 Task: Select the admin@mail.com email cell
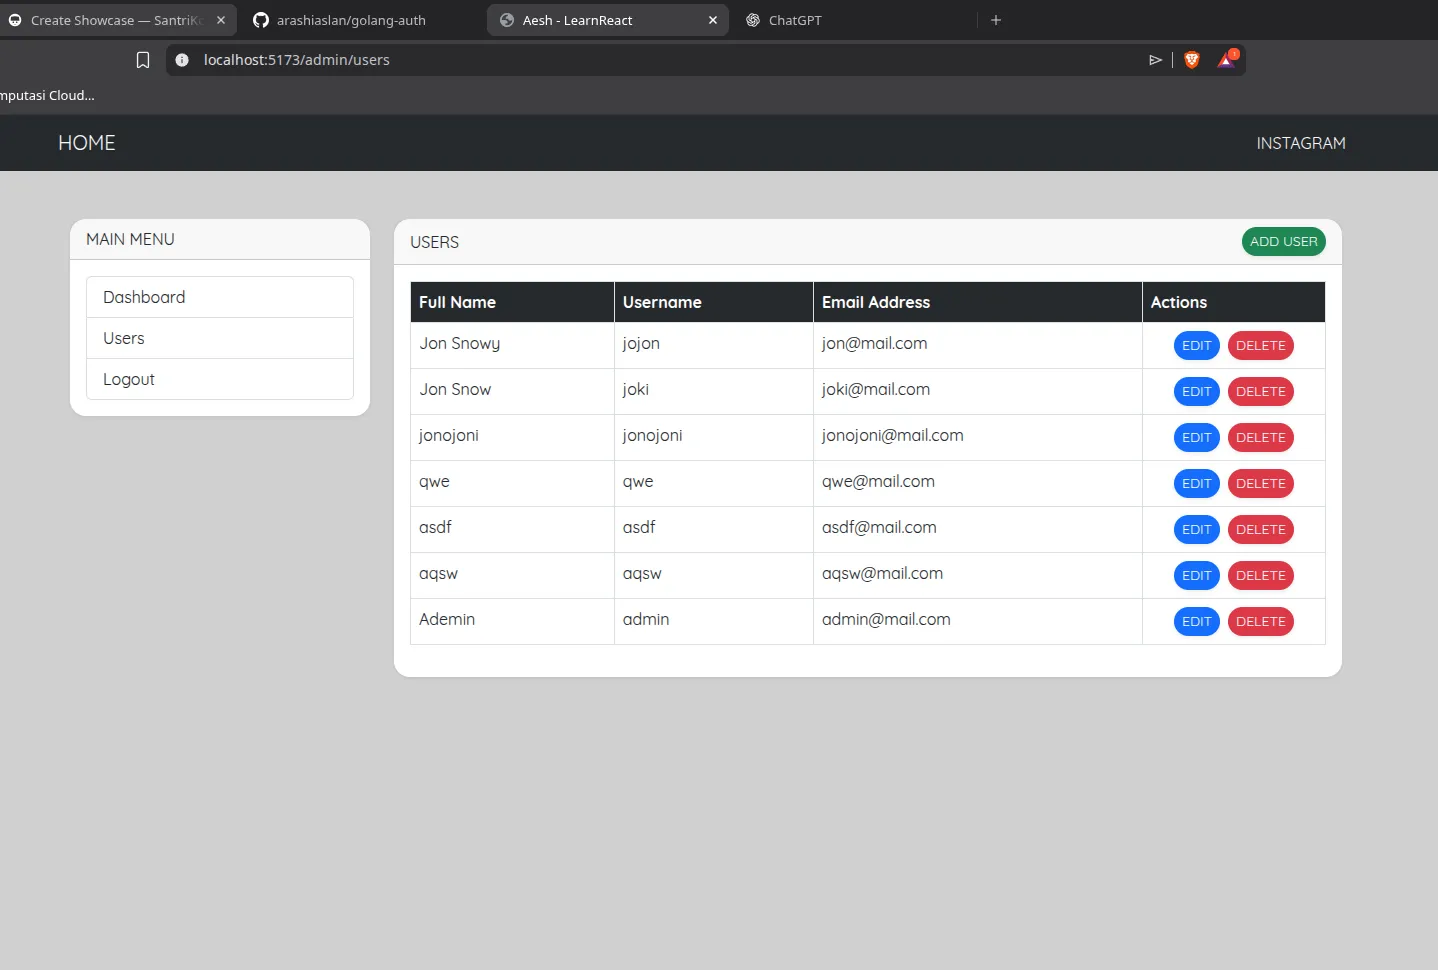click(978, 621)
